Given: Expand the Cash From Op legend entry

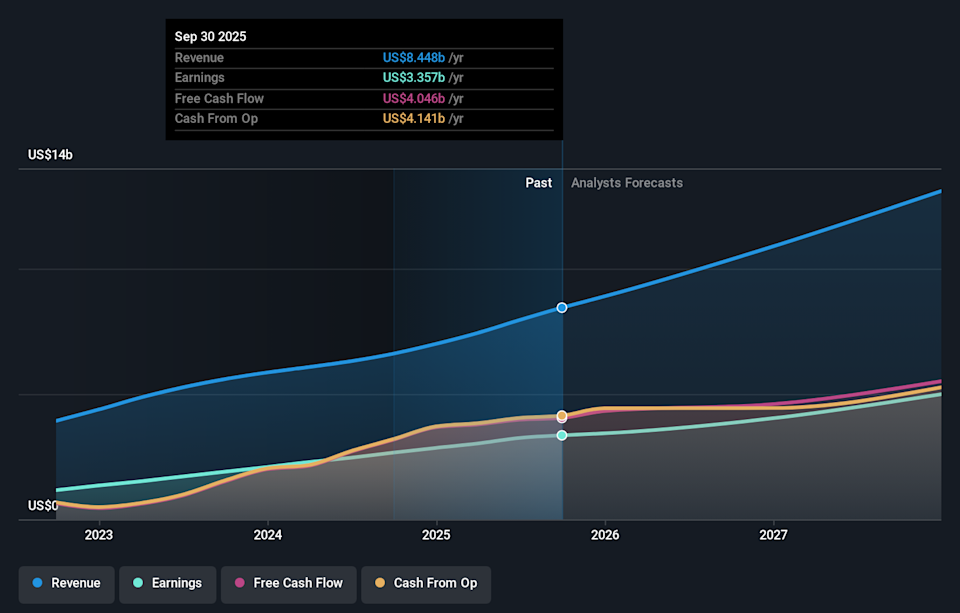Looking at the screenshot, I should coord(426,584).
